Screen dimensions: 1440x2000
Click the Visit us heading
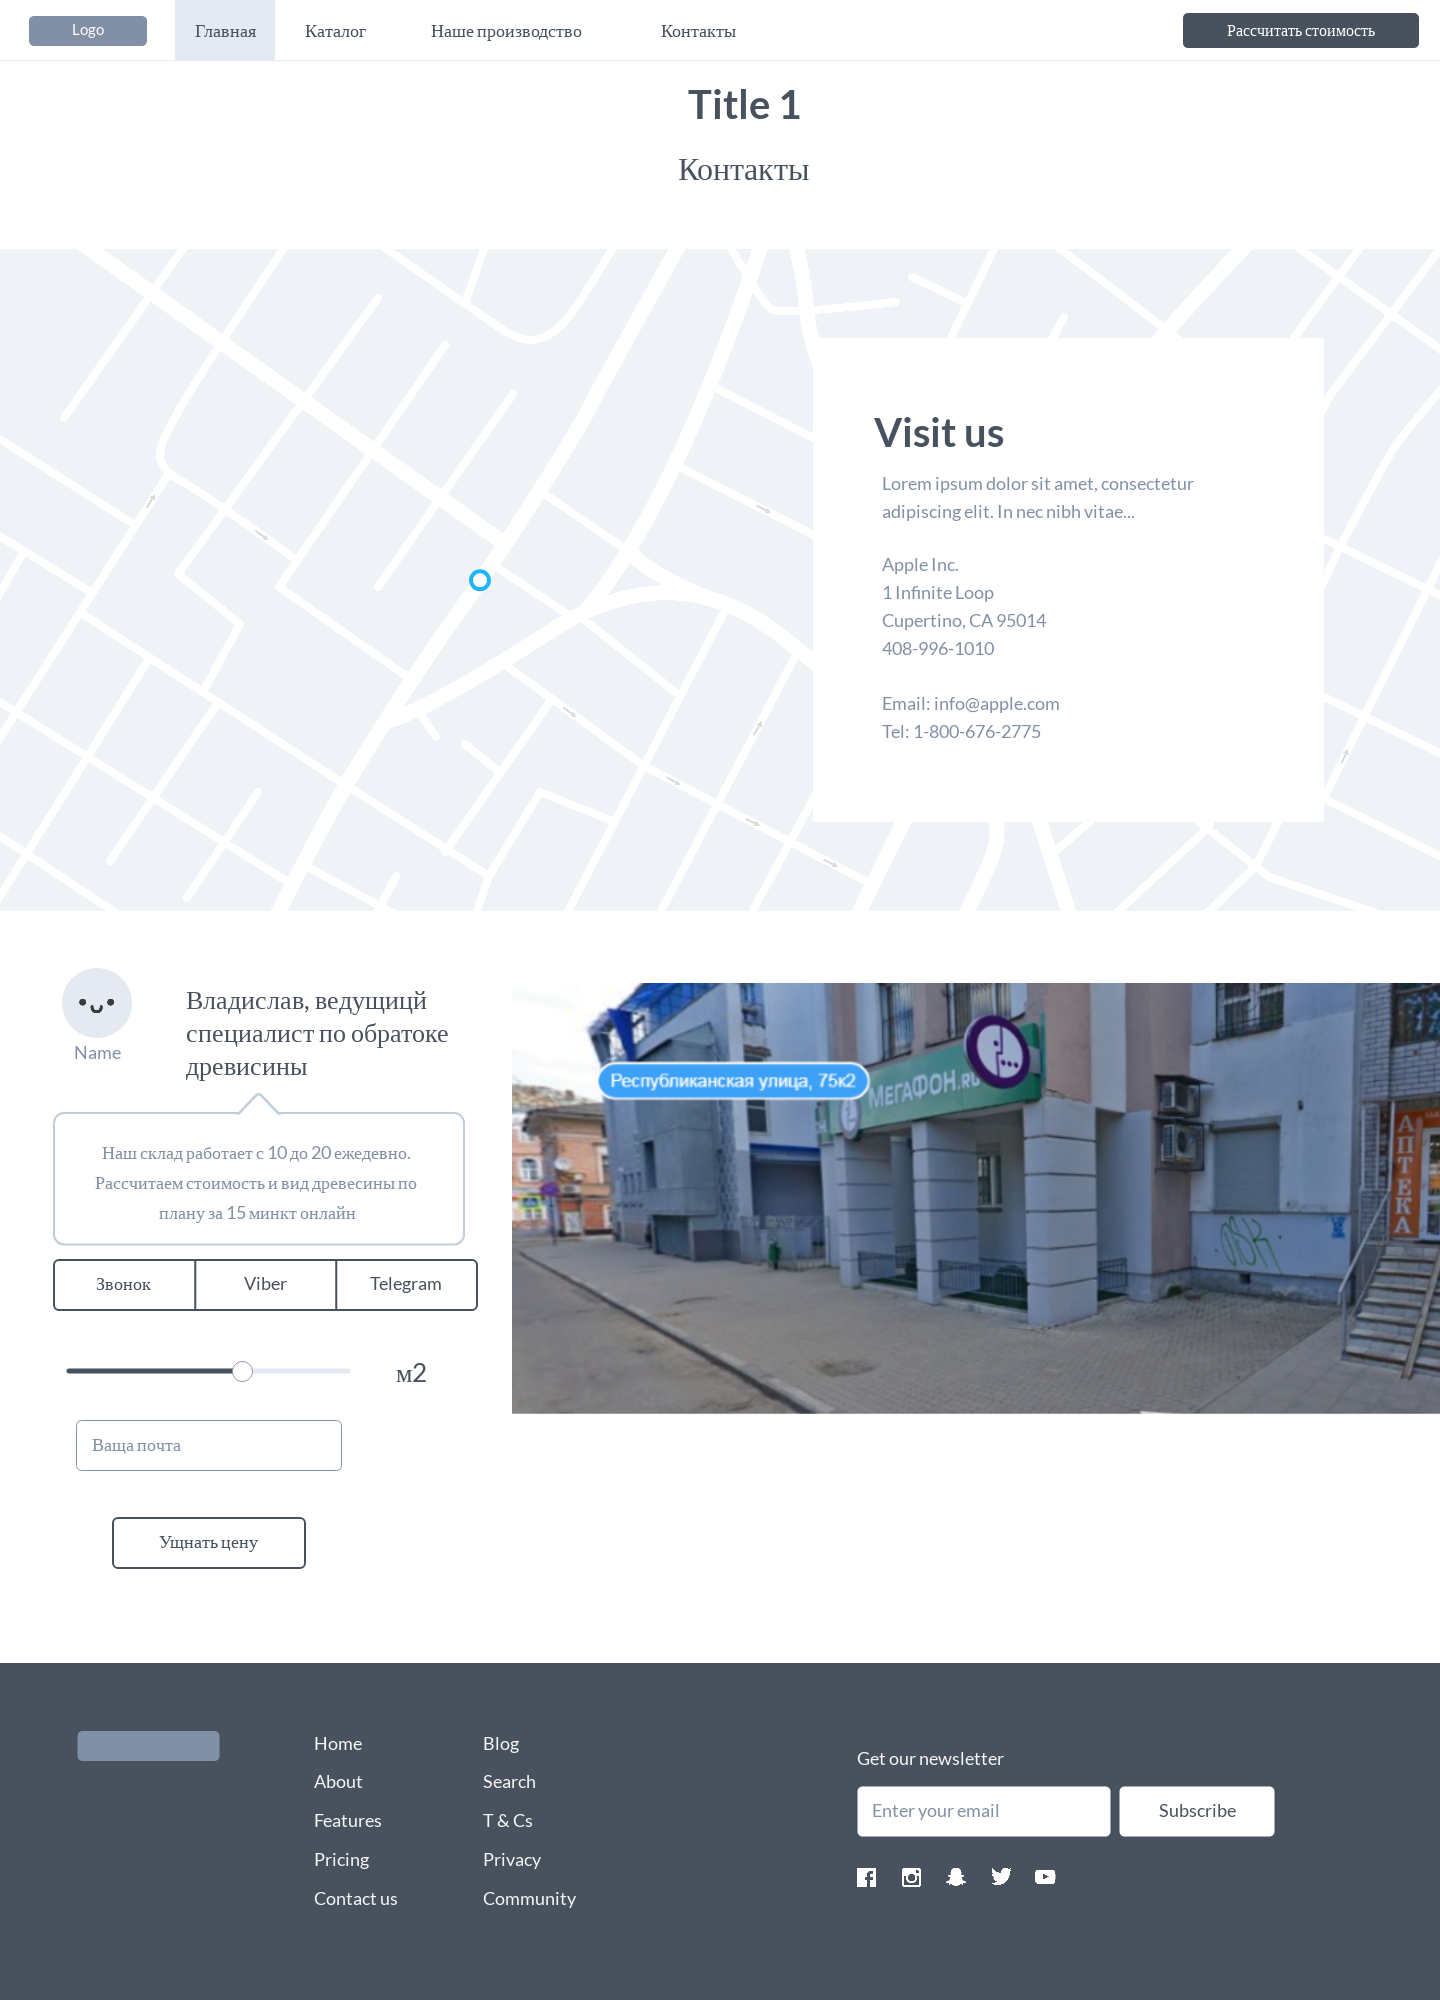(939, 433)
